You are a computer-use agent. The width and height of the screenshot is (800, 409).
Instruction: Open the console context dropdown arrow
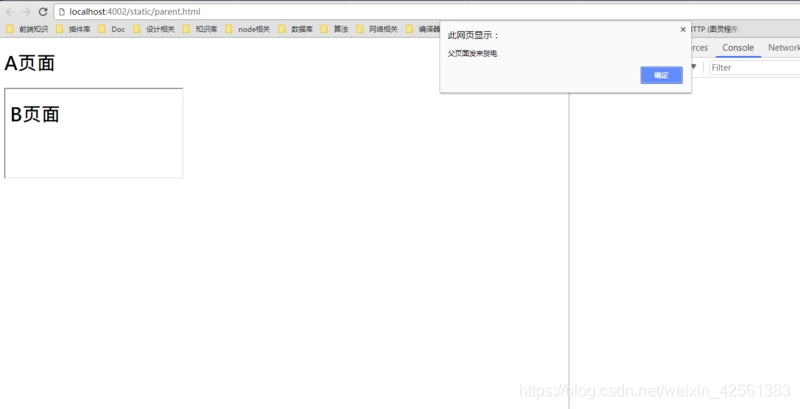[x=693, y=67]
